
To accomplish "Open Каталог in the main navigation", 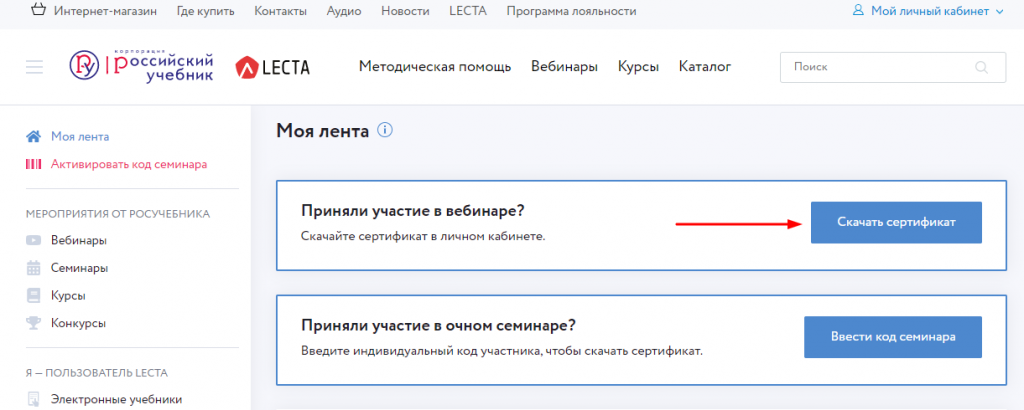I will tap(705, 67).
